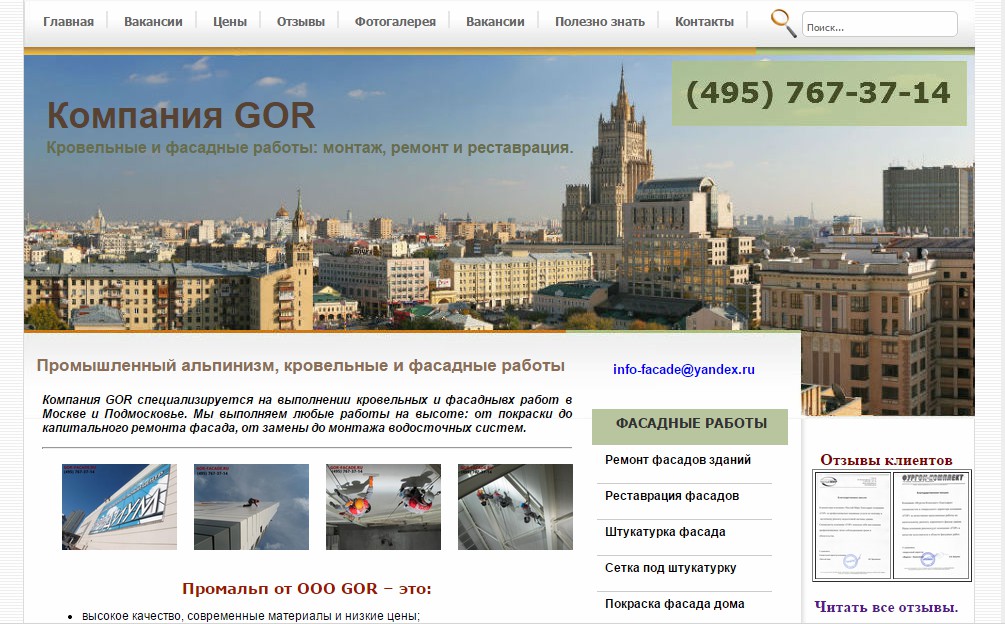The width and height of the screenshot is (1005, 624).
Task: Click the magnifying glass search icon
Action: (x=783, y=23)
